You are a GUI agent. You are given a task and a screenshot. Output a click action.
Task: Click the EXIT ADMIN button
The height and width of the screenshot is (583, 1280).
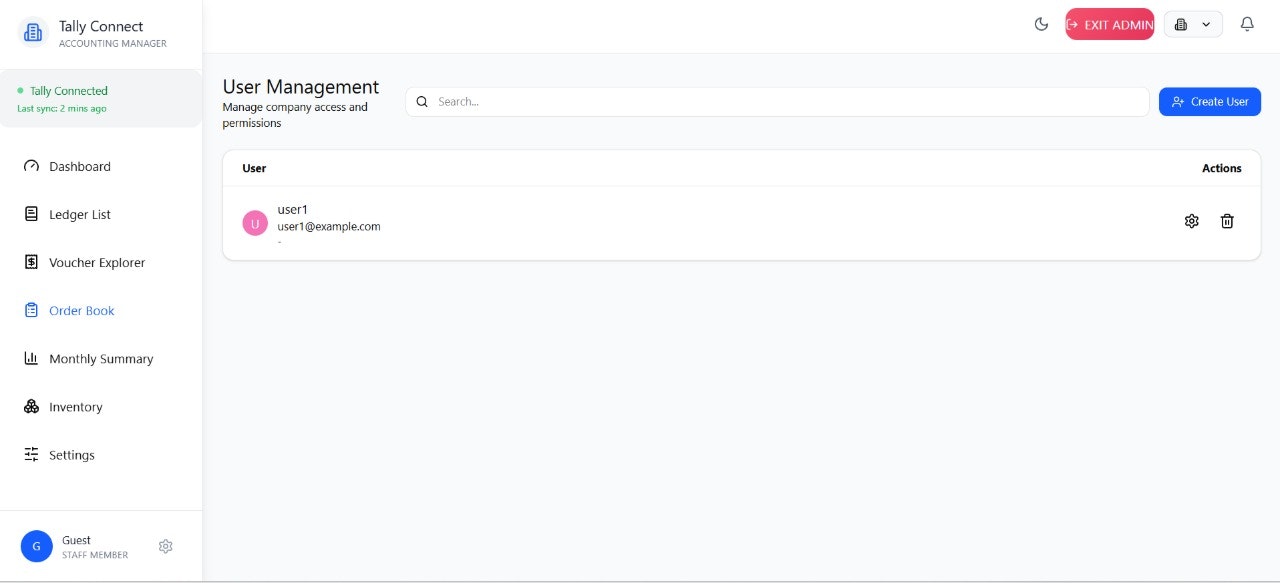point(1110,24)
